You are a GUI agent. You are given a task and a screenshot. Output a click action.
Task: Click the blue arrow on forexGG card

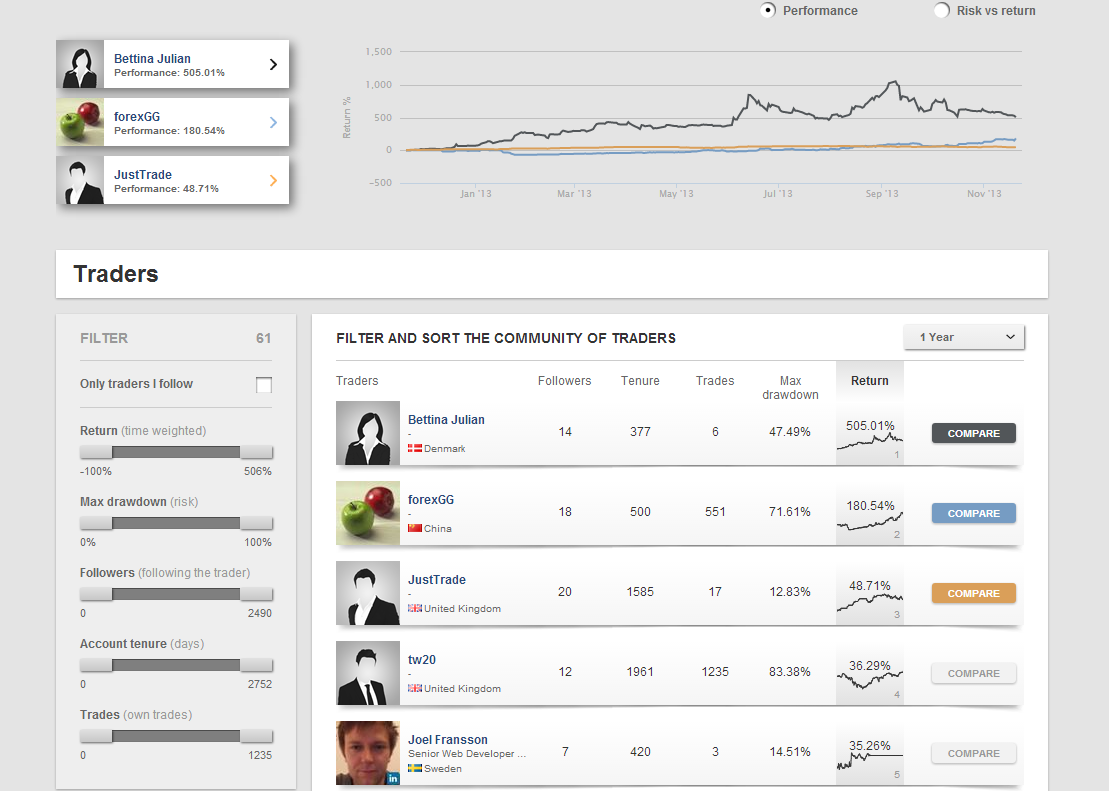(x=273, y=123)
